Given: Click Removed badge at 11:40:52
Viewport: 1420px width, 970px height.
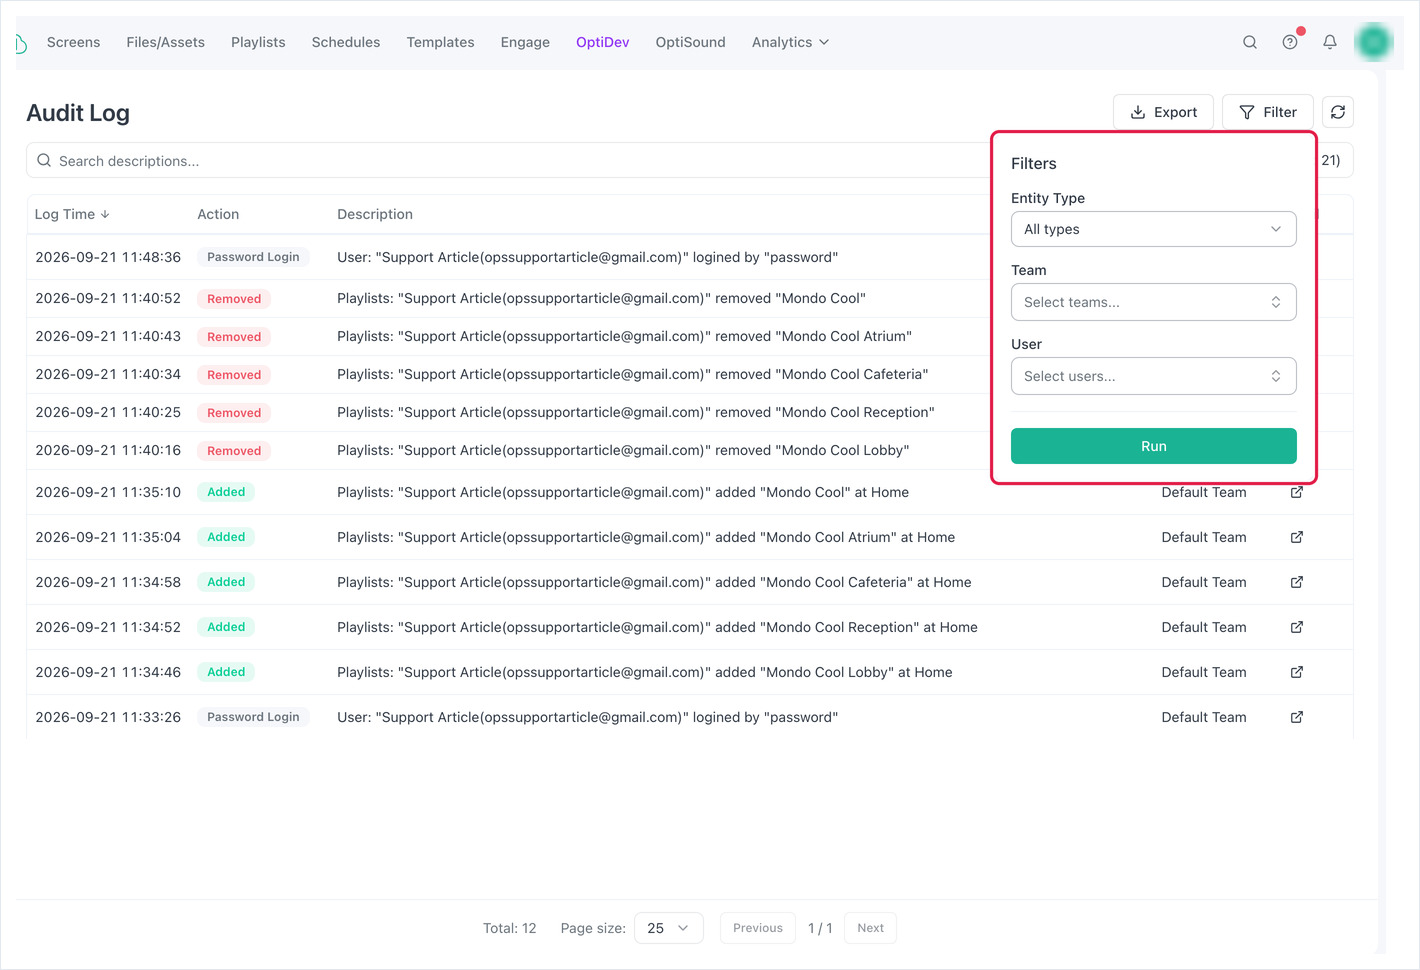Looking at the screenshot, I should (x=234, y=299).
